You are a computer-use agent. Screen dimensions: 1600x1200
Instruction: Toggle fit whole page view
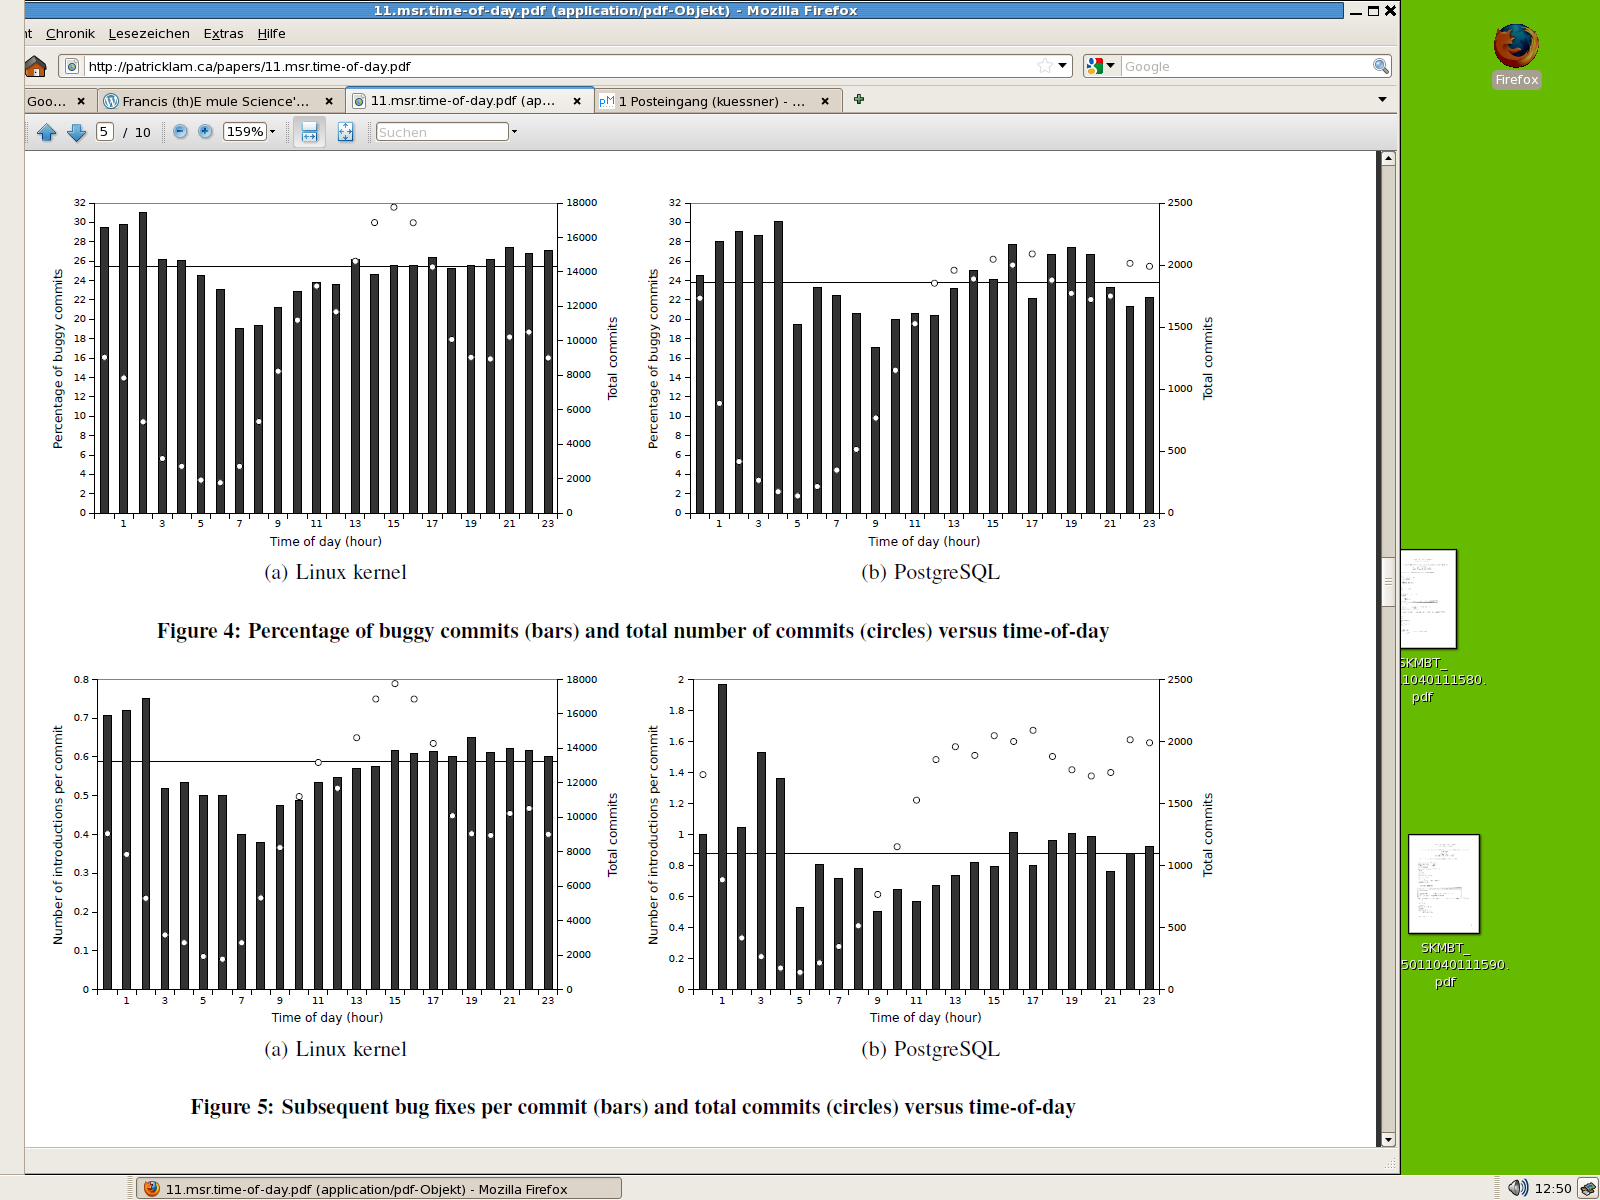pyautogui.click(x=345, y=132)
